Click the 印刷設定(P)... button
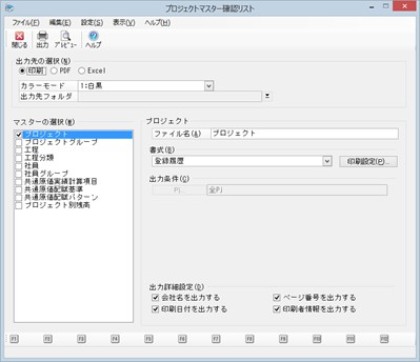 pos(368,162)
